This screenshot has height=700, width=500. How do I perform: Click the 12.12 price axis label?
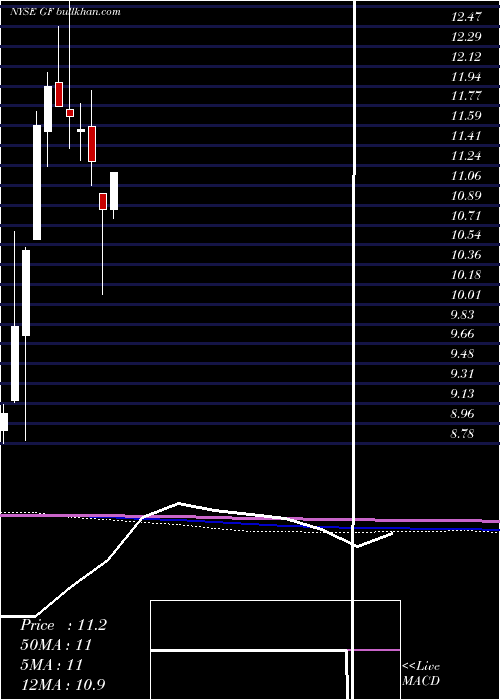click(x=466, y=57)
